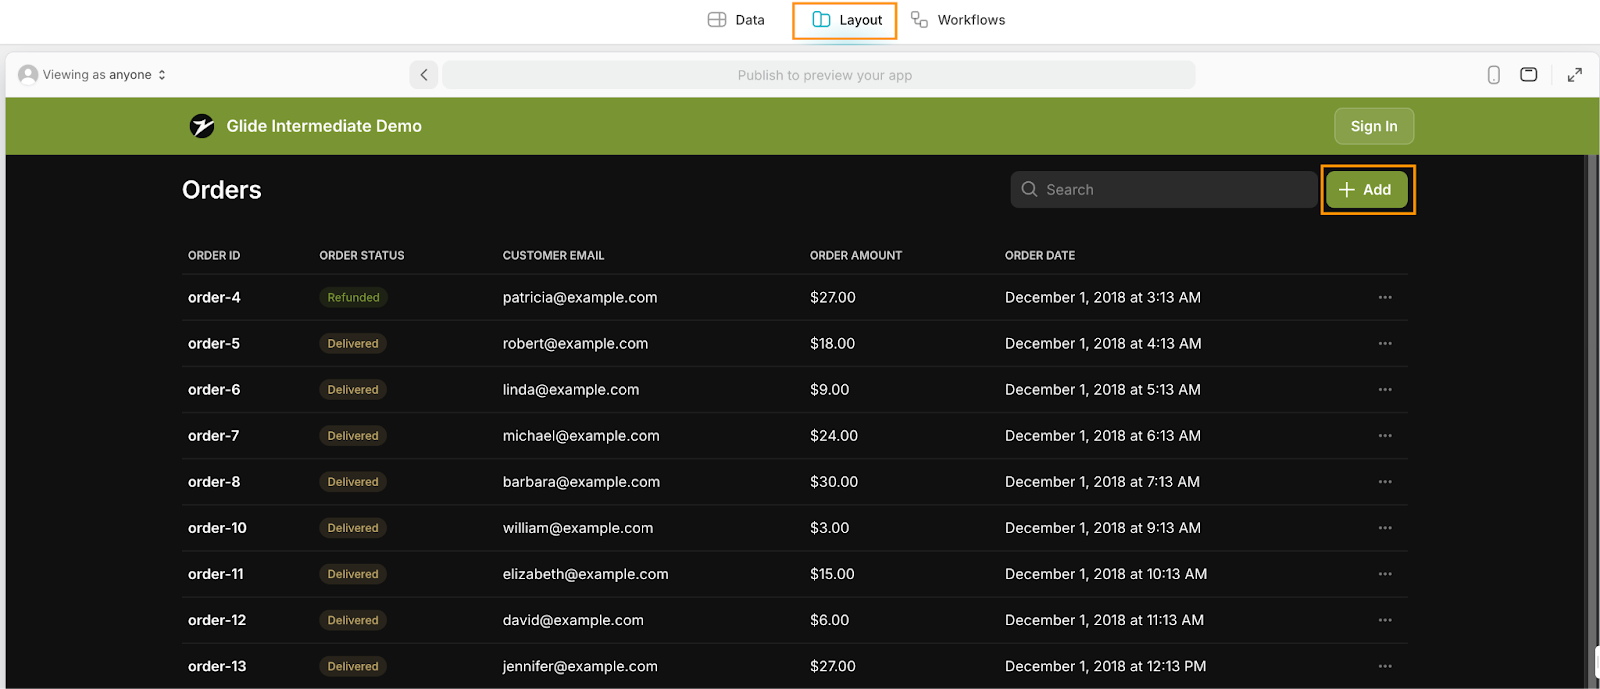The width and height of the screenshot is (1600, 689).
Task: Switch to the Layout tab
Action: [x=846, y=20]
